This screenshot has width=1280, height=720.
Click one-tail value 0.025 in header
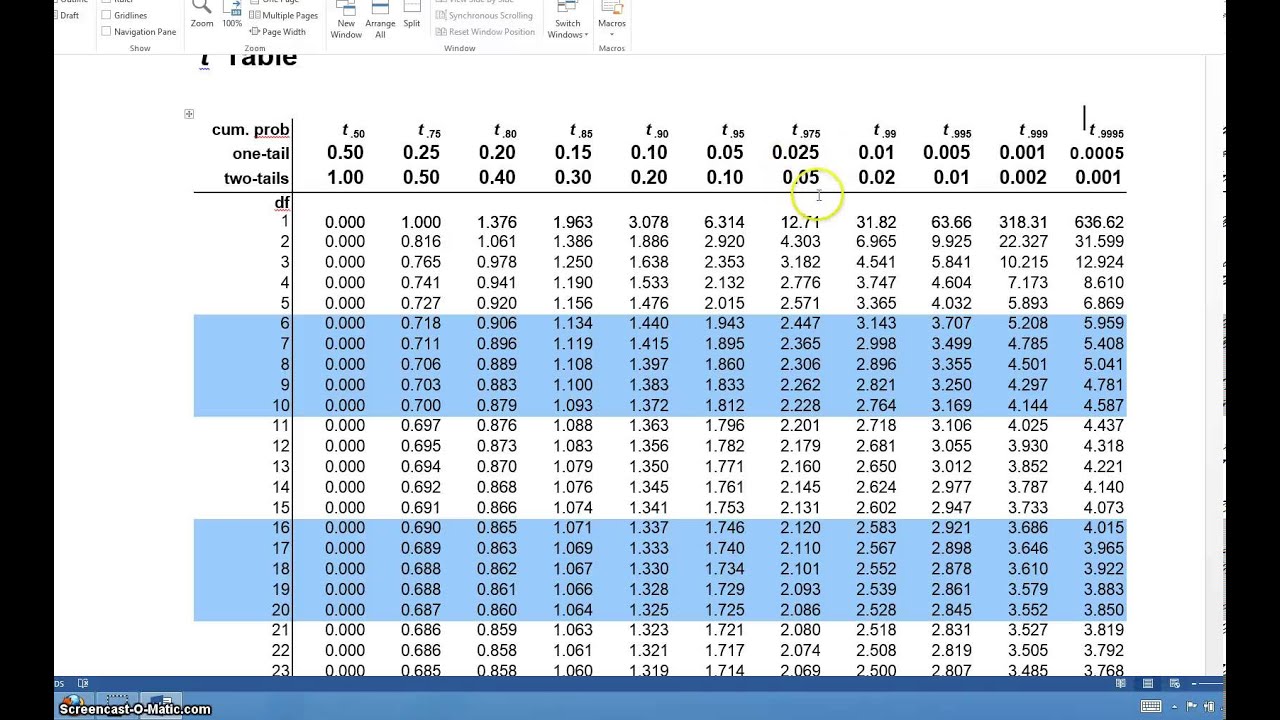tap(796, 153)
